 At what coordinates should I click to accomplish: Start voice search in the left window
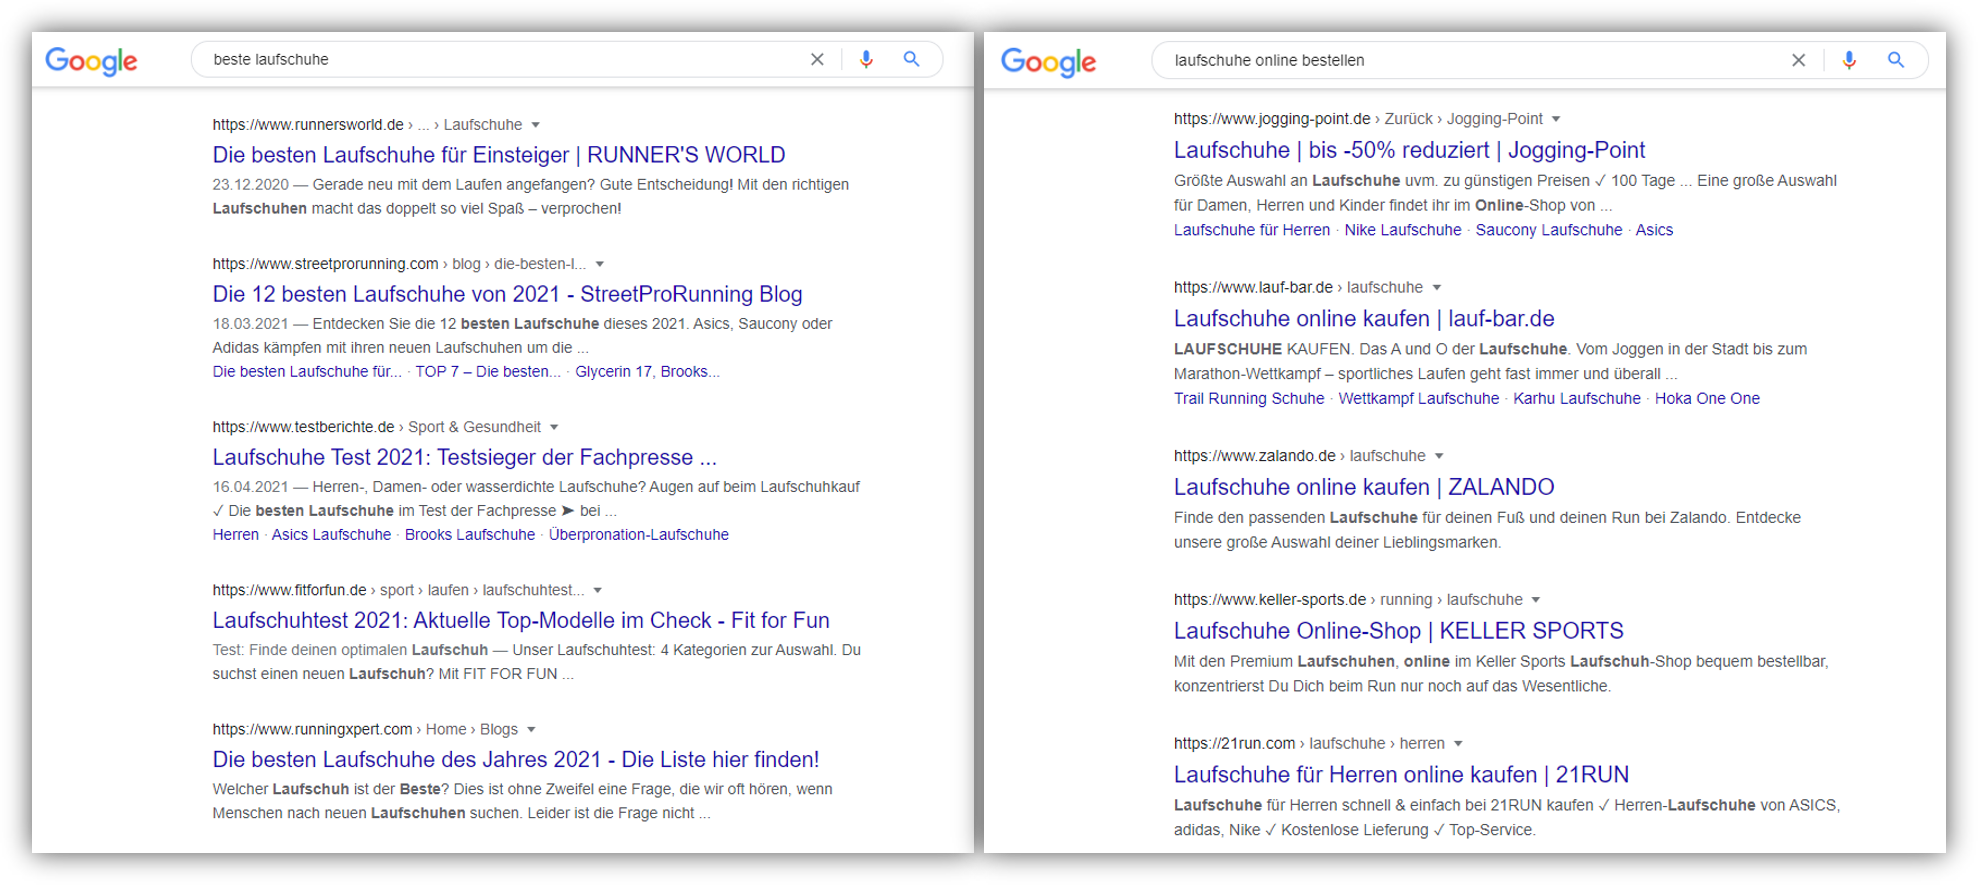866,59
